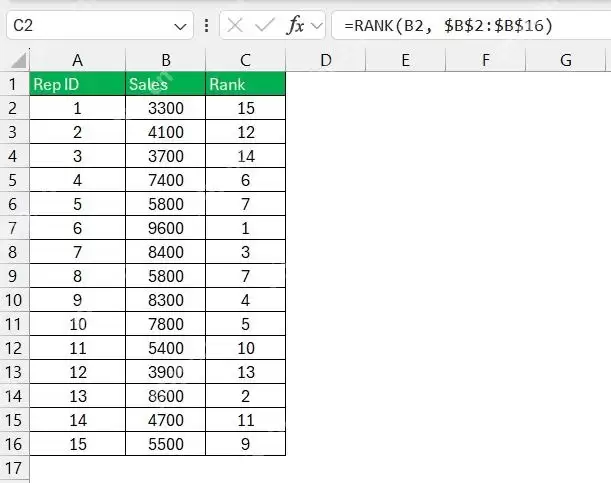Click the Insert Function fx icon
Screen dimensions: 611x483
pos(295,26)
